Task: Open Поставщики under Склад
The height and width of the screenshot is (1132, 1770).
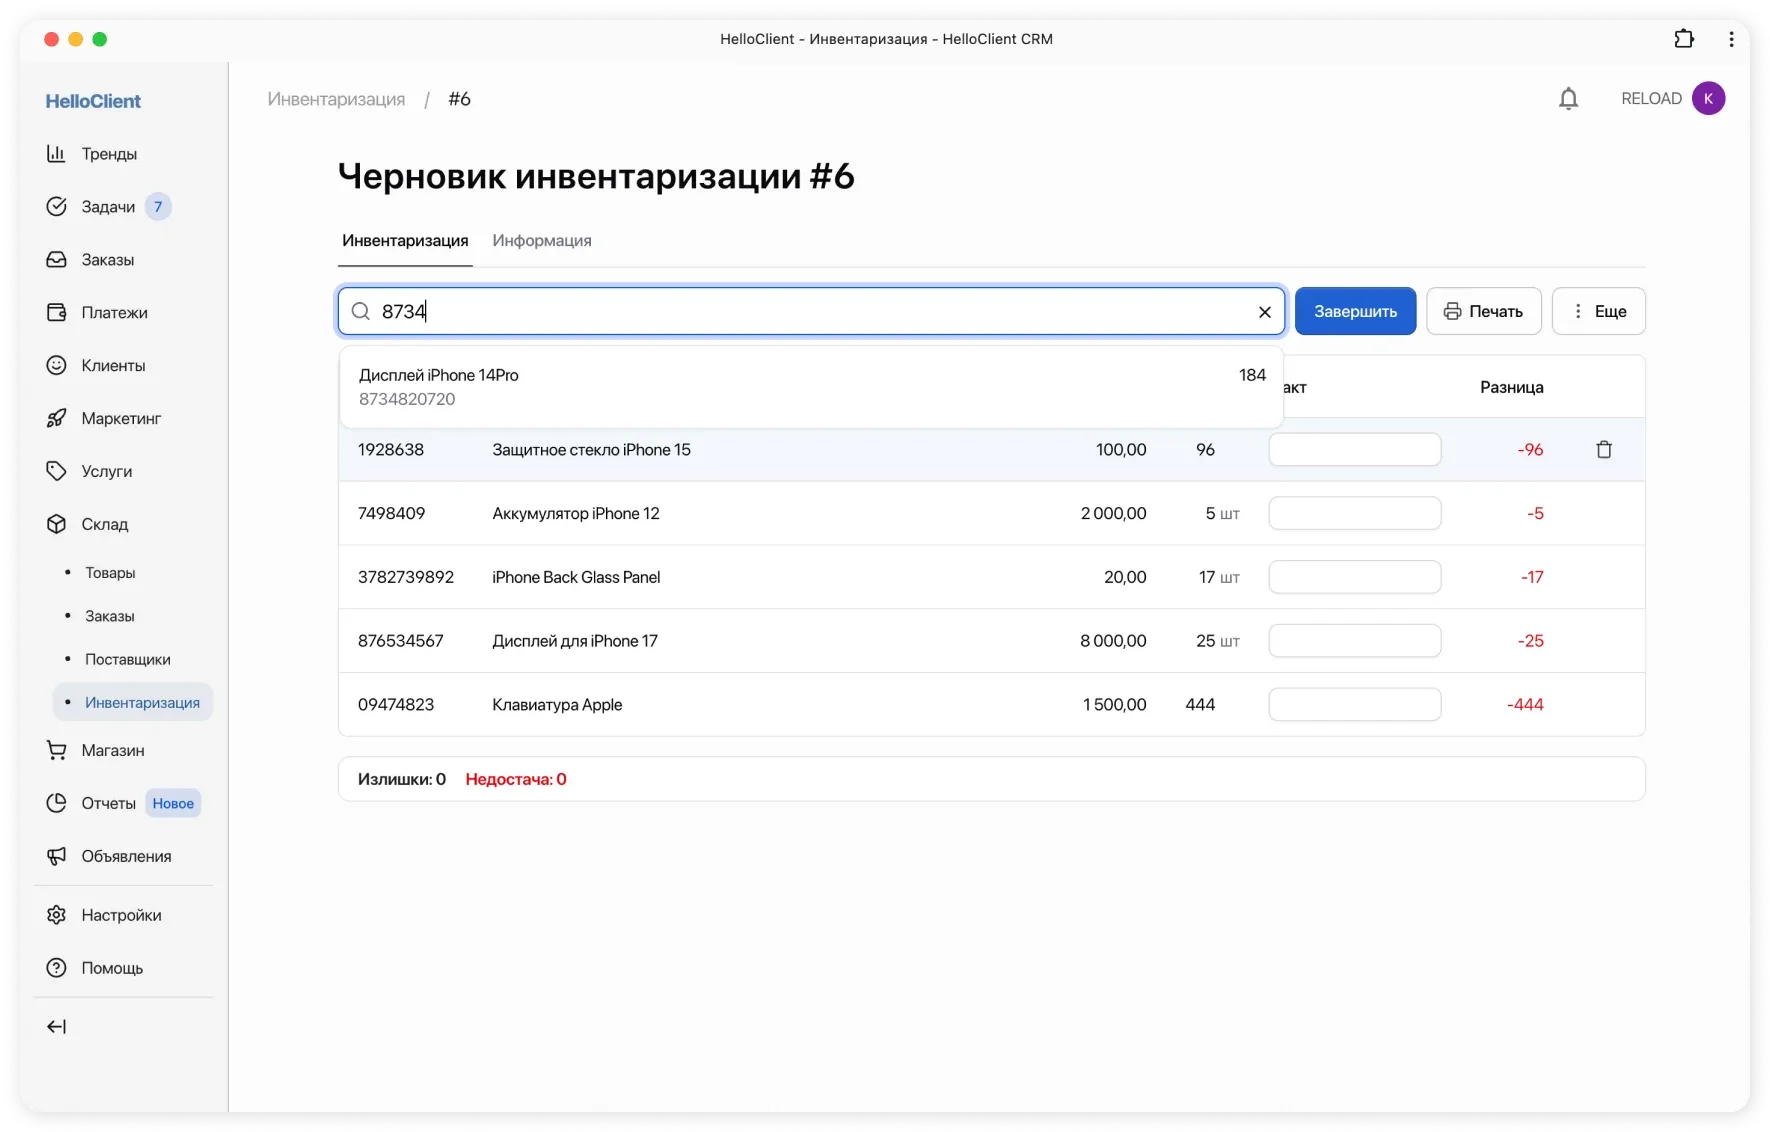Action: 126,659
